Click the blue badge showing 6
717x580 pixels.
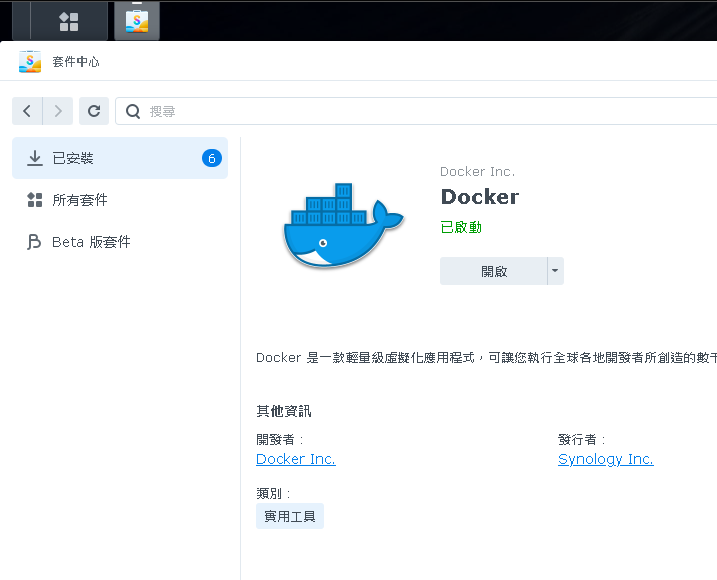click(211, 158)
